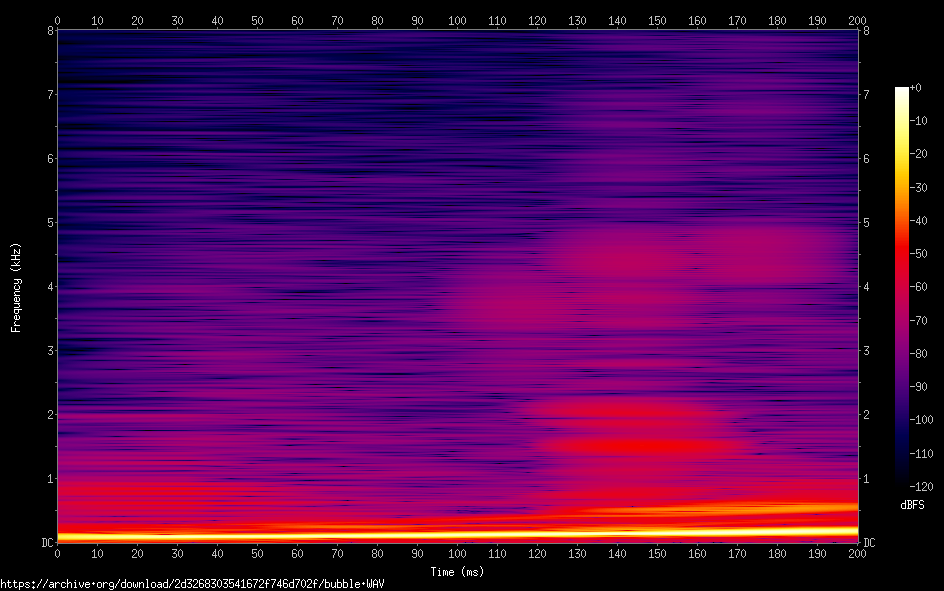
Task: Click the Time (ms) axis label
Action: [x=457, y=571]
